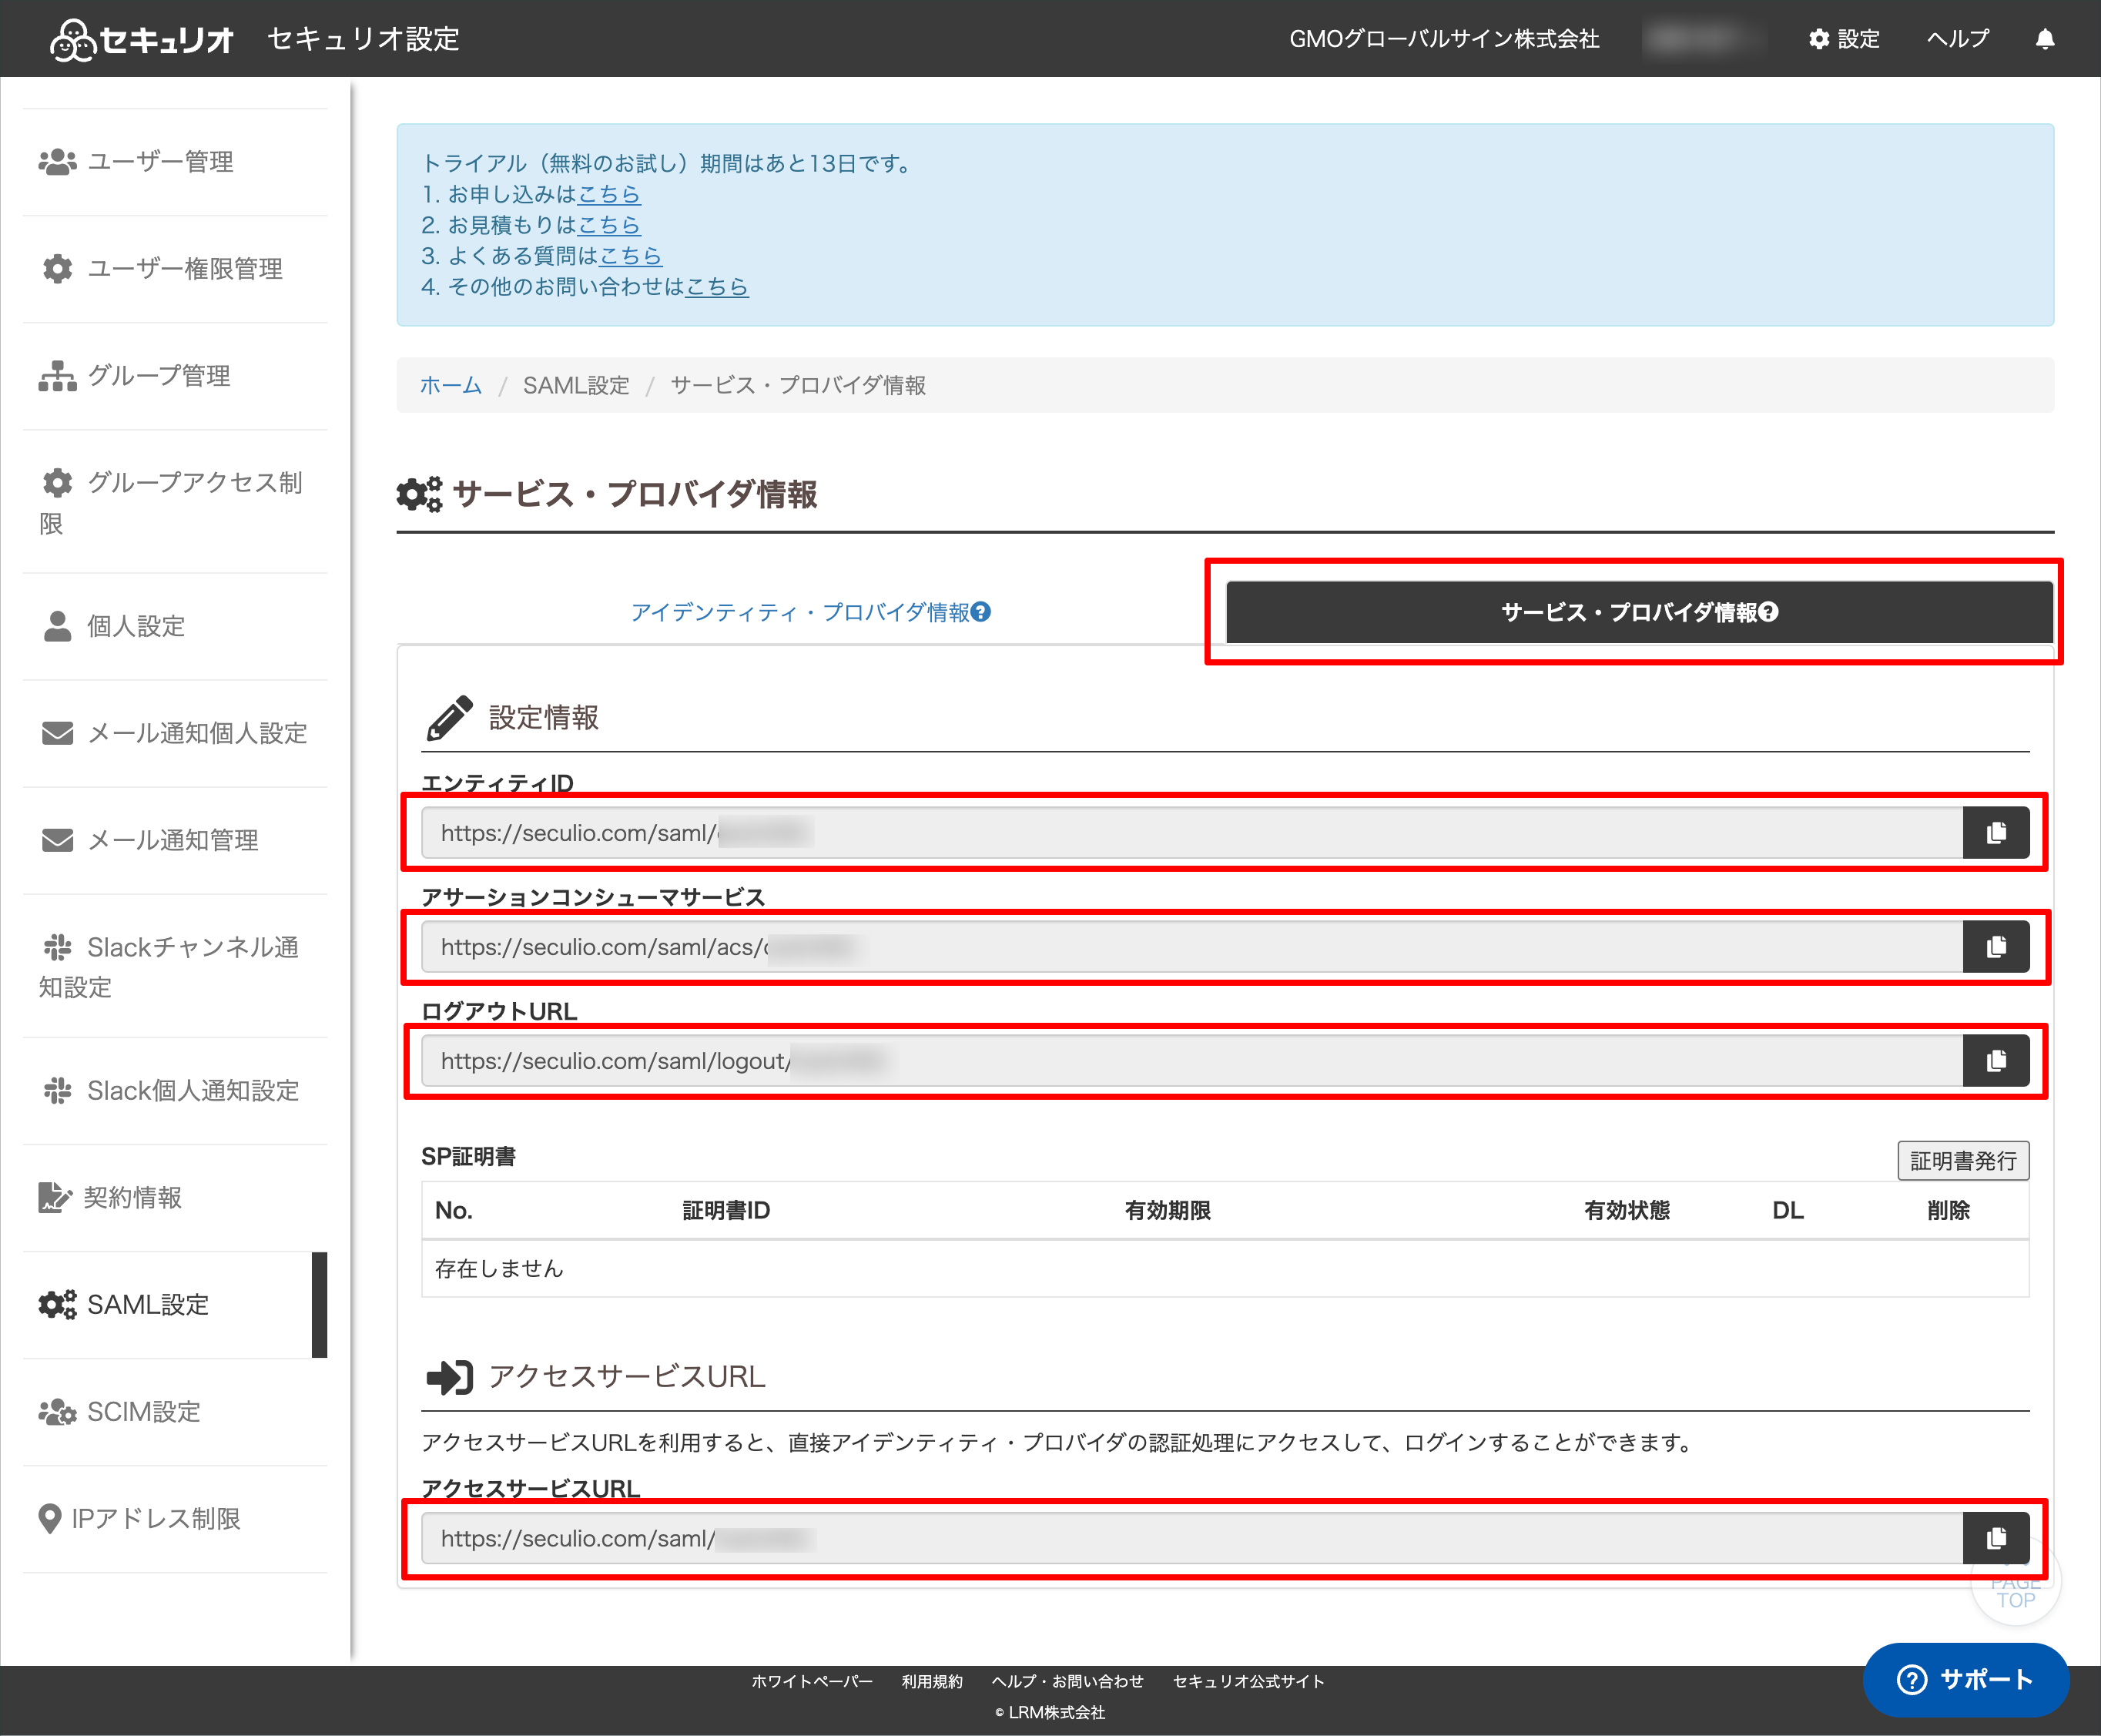Open help icon on サービス・プロバイダ情報 tab

tap(1769, 612)
